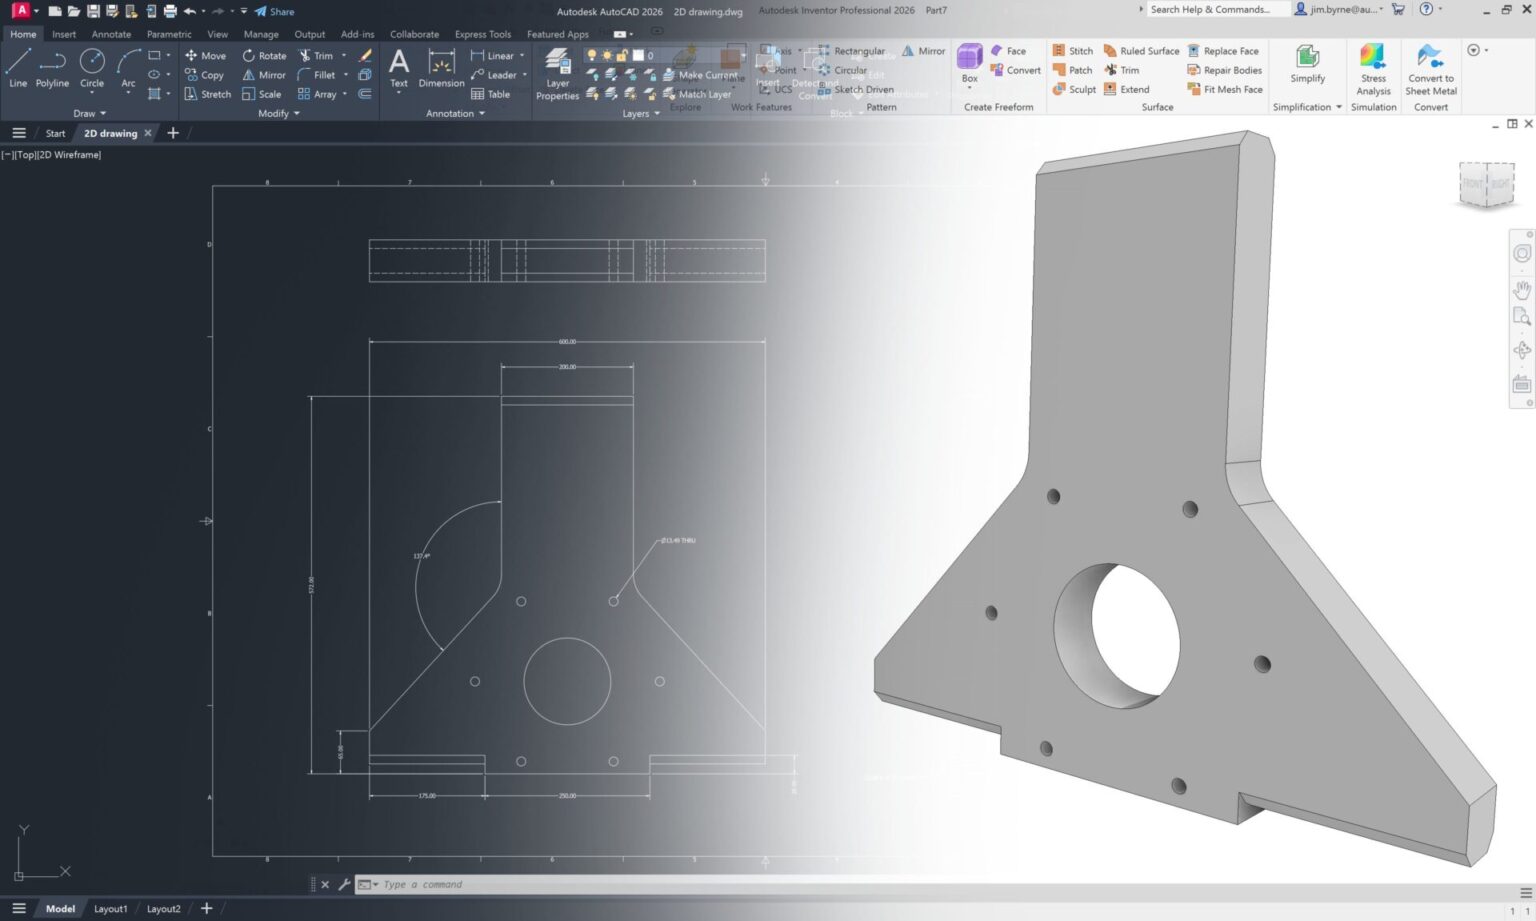Screen dimensions: 1536x921
Task: Expand the Simplification panel dropdown
Action: [1339, 107]
